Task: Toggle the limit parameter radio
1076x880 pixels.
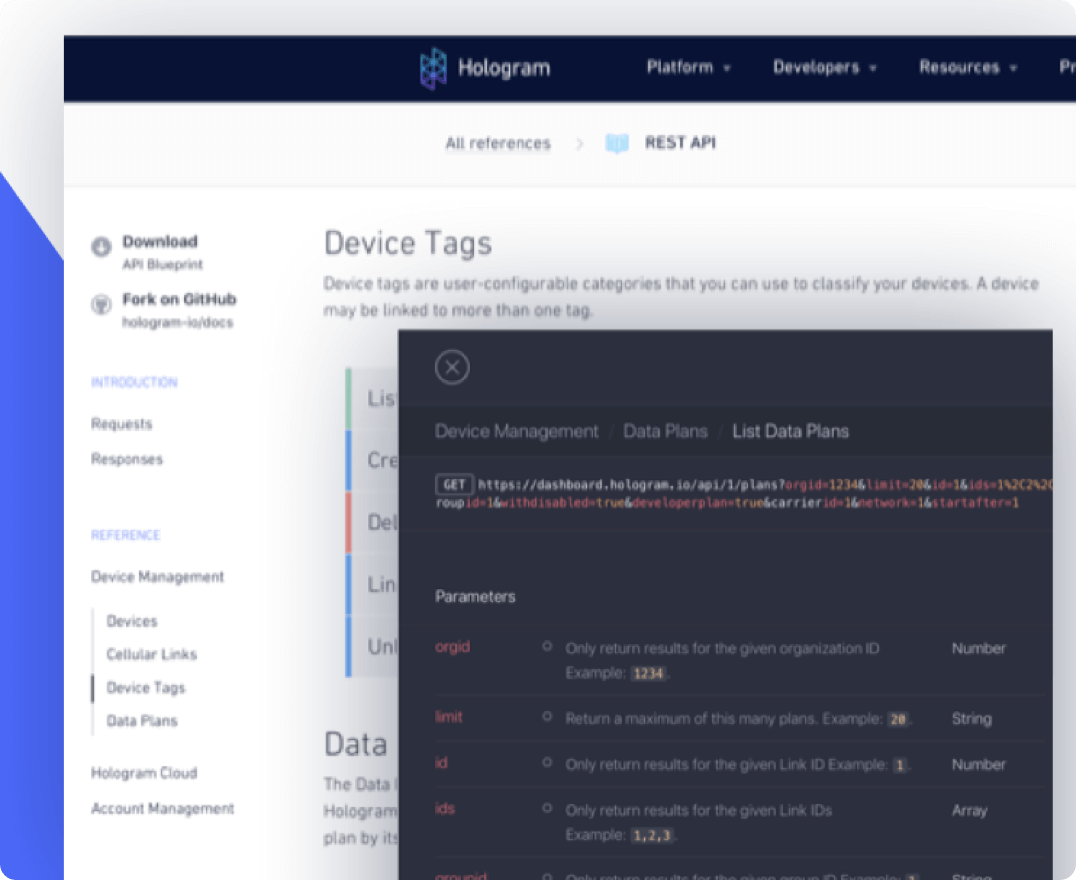Action: [x=547, y=716]
